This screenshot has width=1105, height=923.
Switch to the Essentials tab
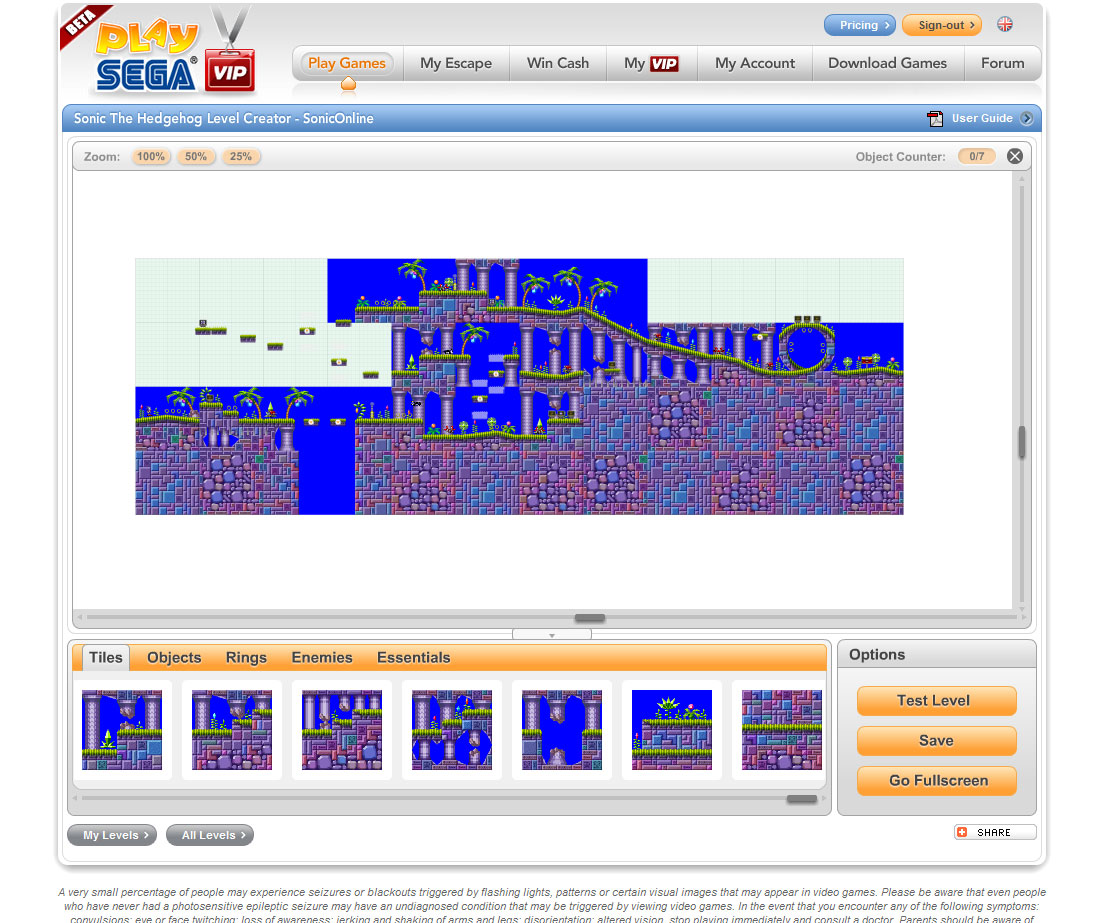coord(414,657)
